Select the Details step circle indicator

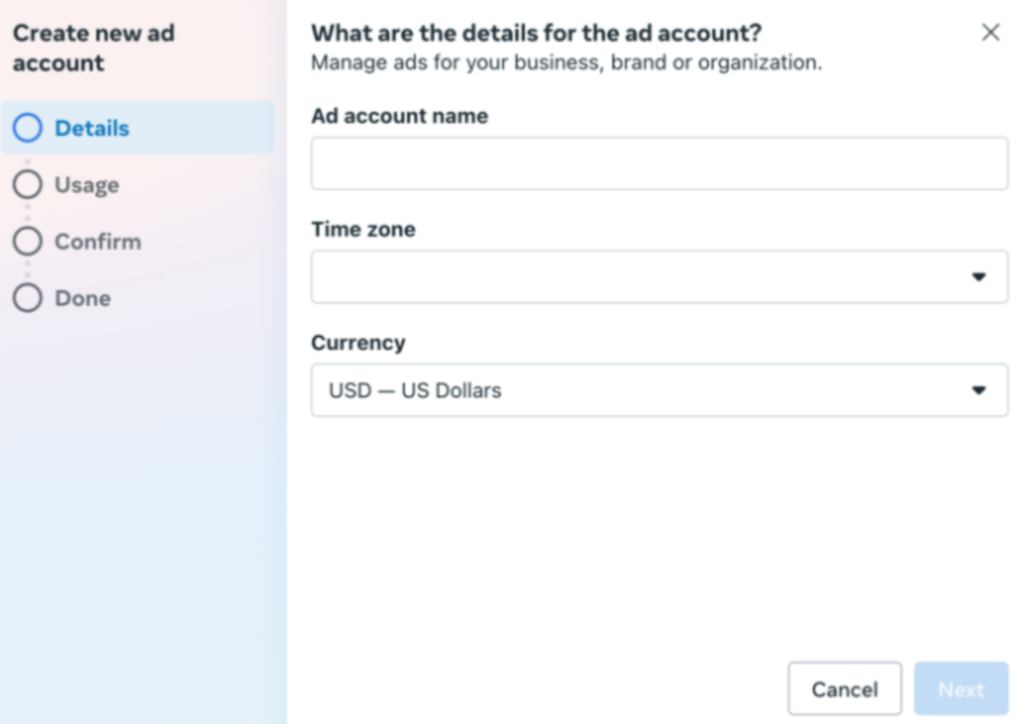[x=27, y=128]
